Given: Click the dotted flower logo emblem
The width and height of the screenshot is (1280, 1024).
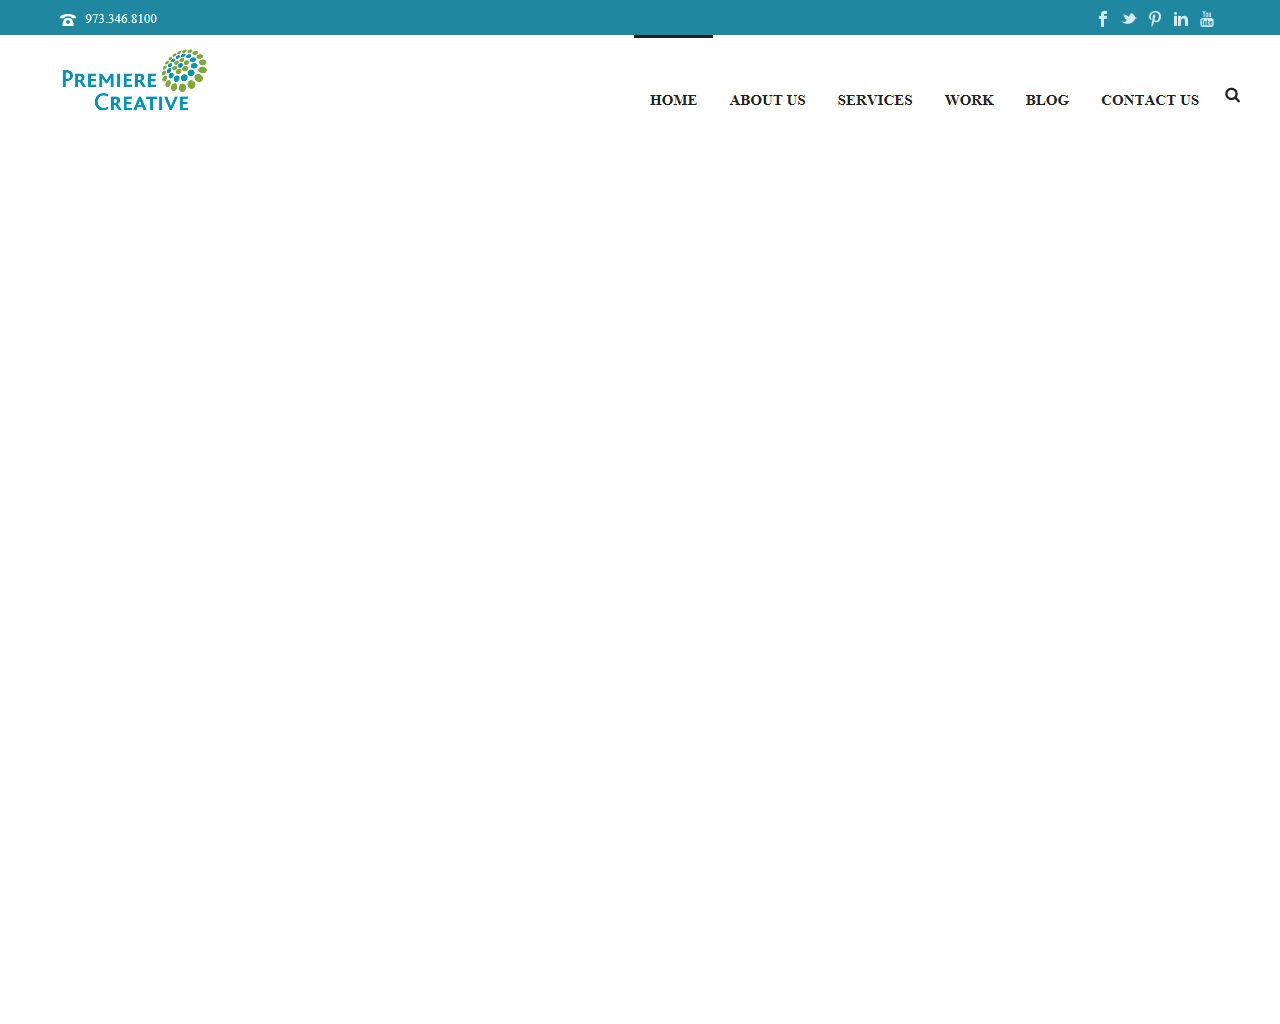Looking at the screenshot, I should coord(184,69).
